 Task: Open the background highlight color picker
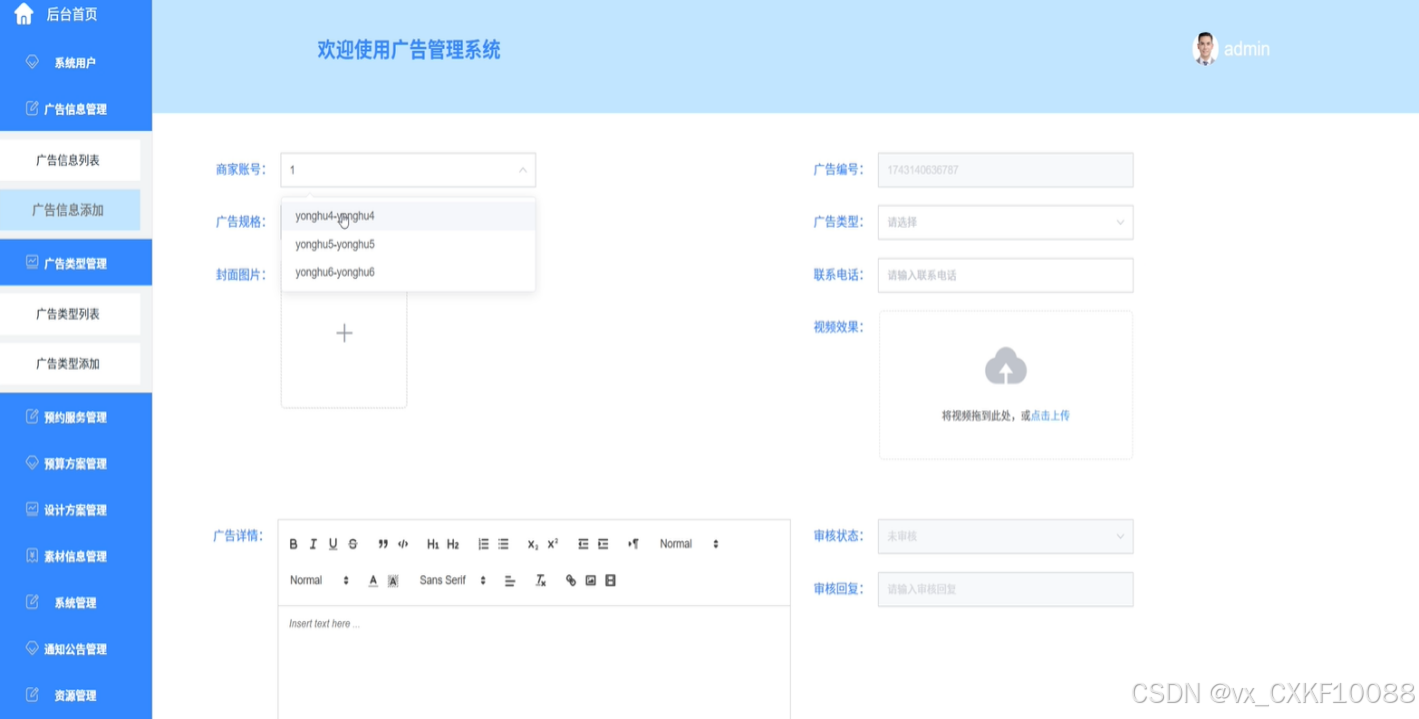[393, 580]
